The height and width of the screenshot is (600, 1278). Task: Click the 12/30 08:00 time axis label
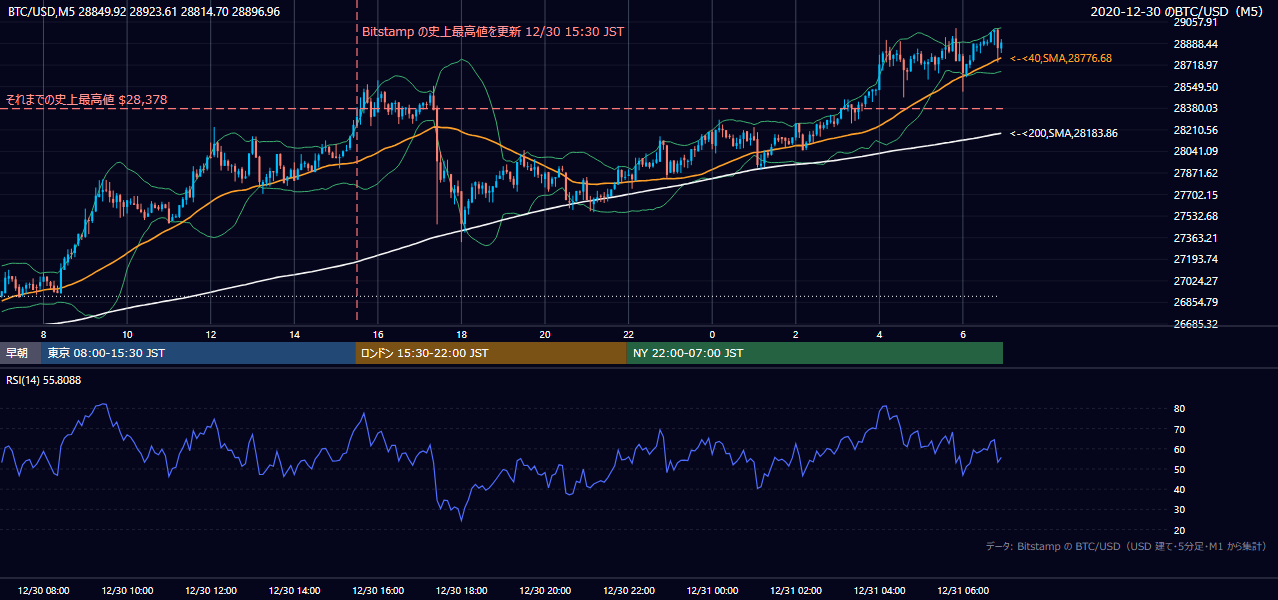[x=44, y=591]
